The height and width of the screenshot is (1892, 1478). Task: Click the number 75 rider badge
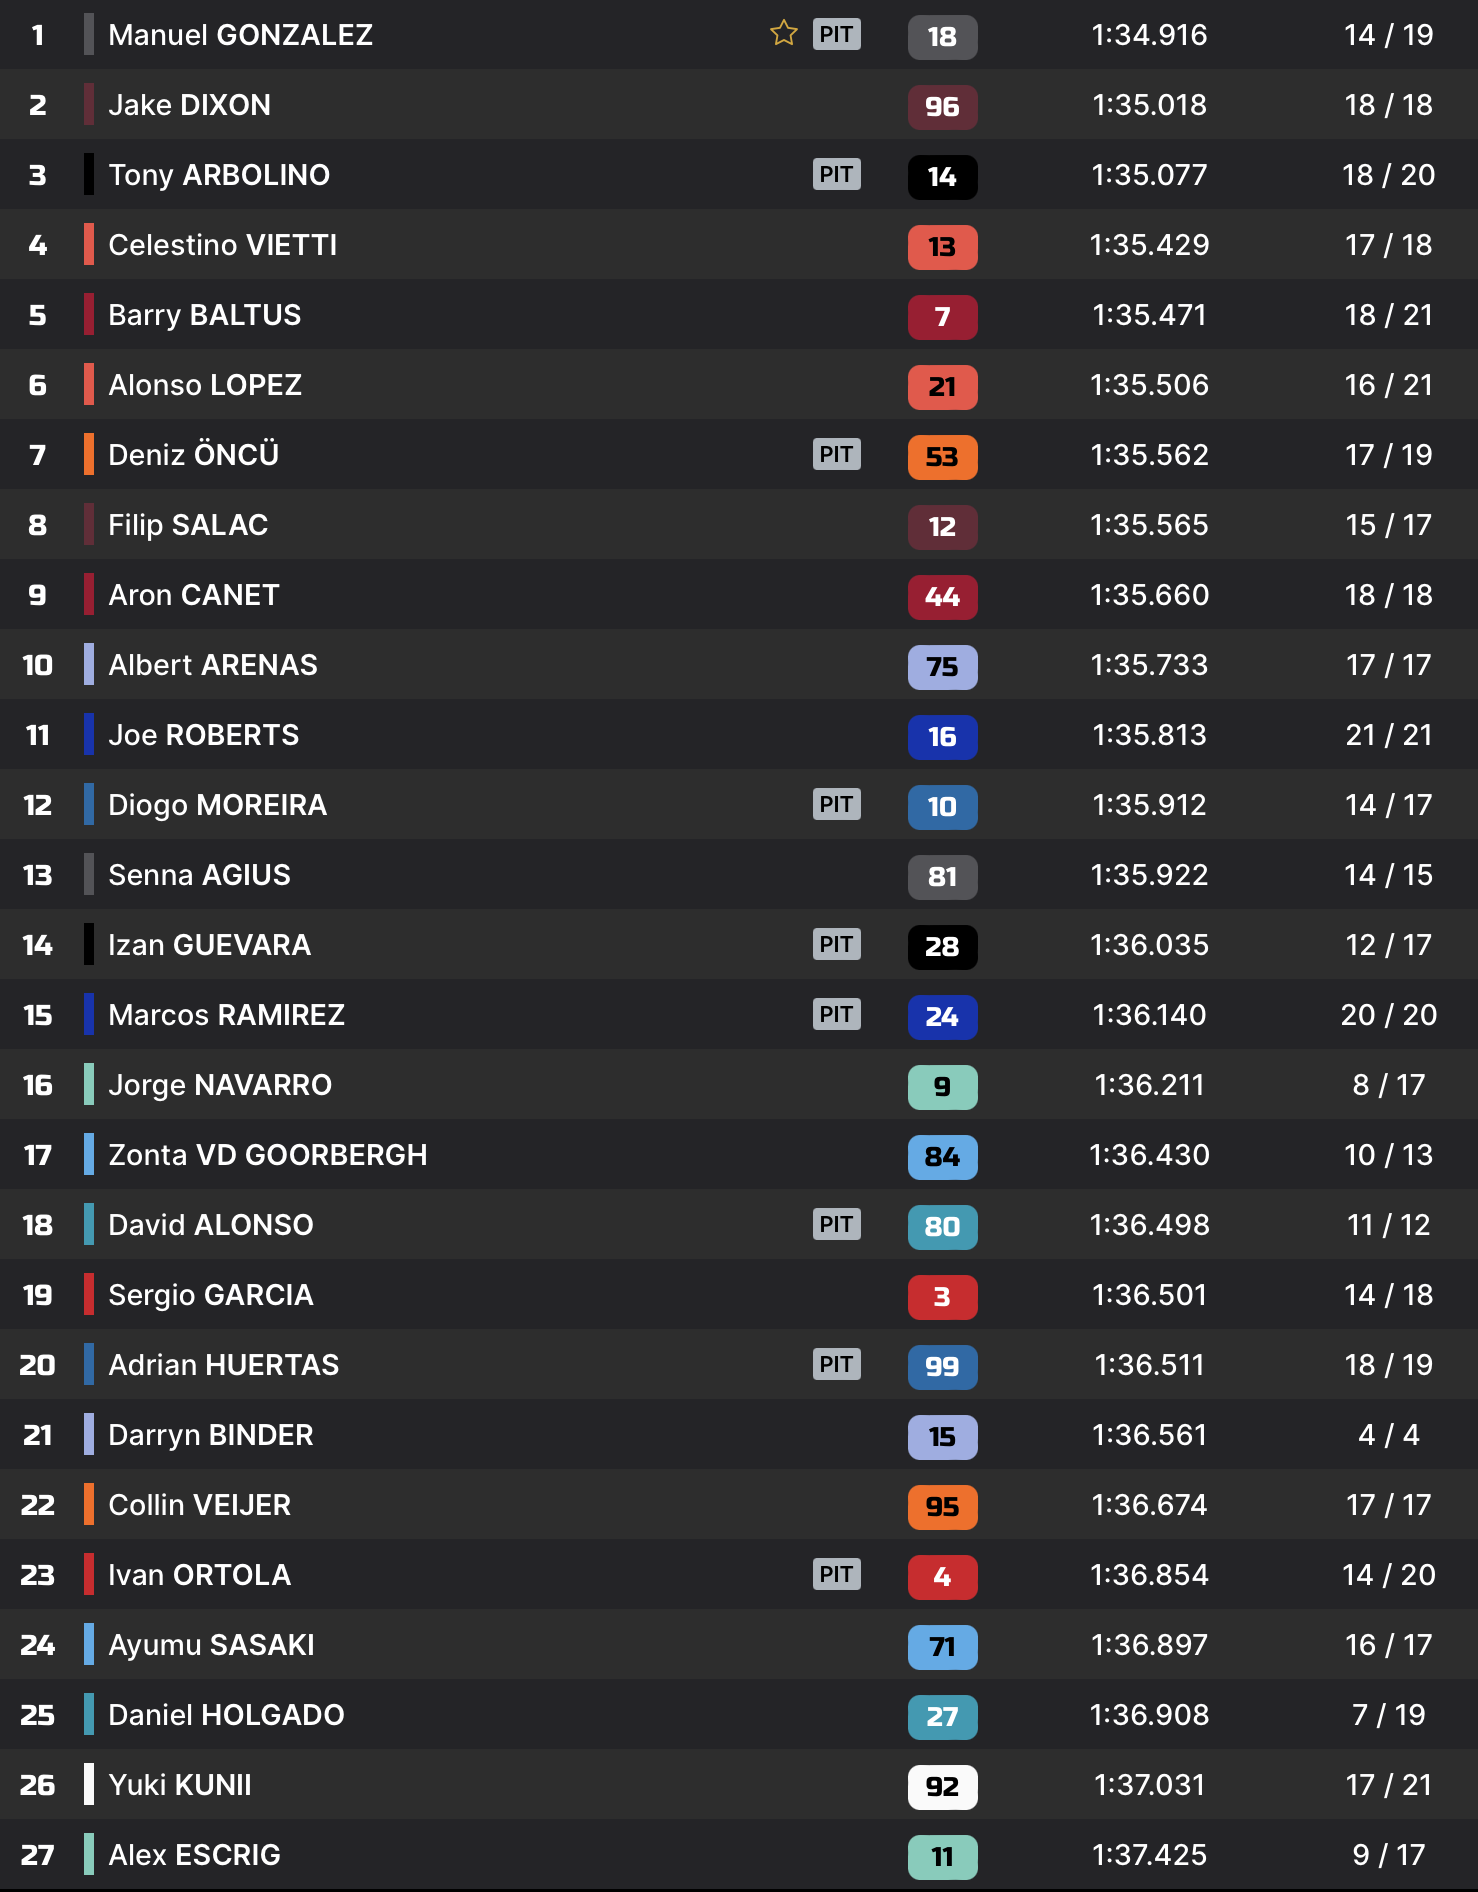coord(942,666)
